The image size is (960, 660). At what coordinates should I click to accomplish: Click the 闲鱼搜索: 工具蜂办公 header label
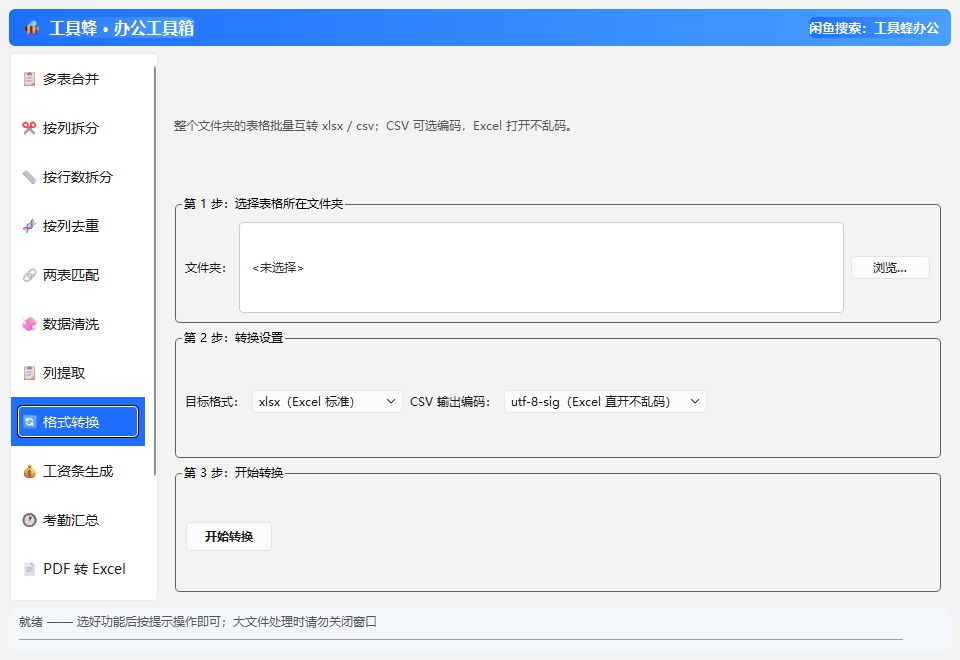coord(874,28)
